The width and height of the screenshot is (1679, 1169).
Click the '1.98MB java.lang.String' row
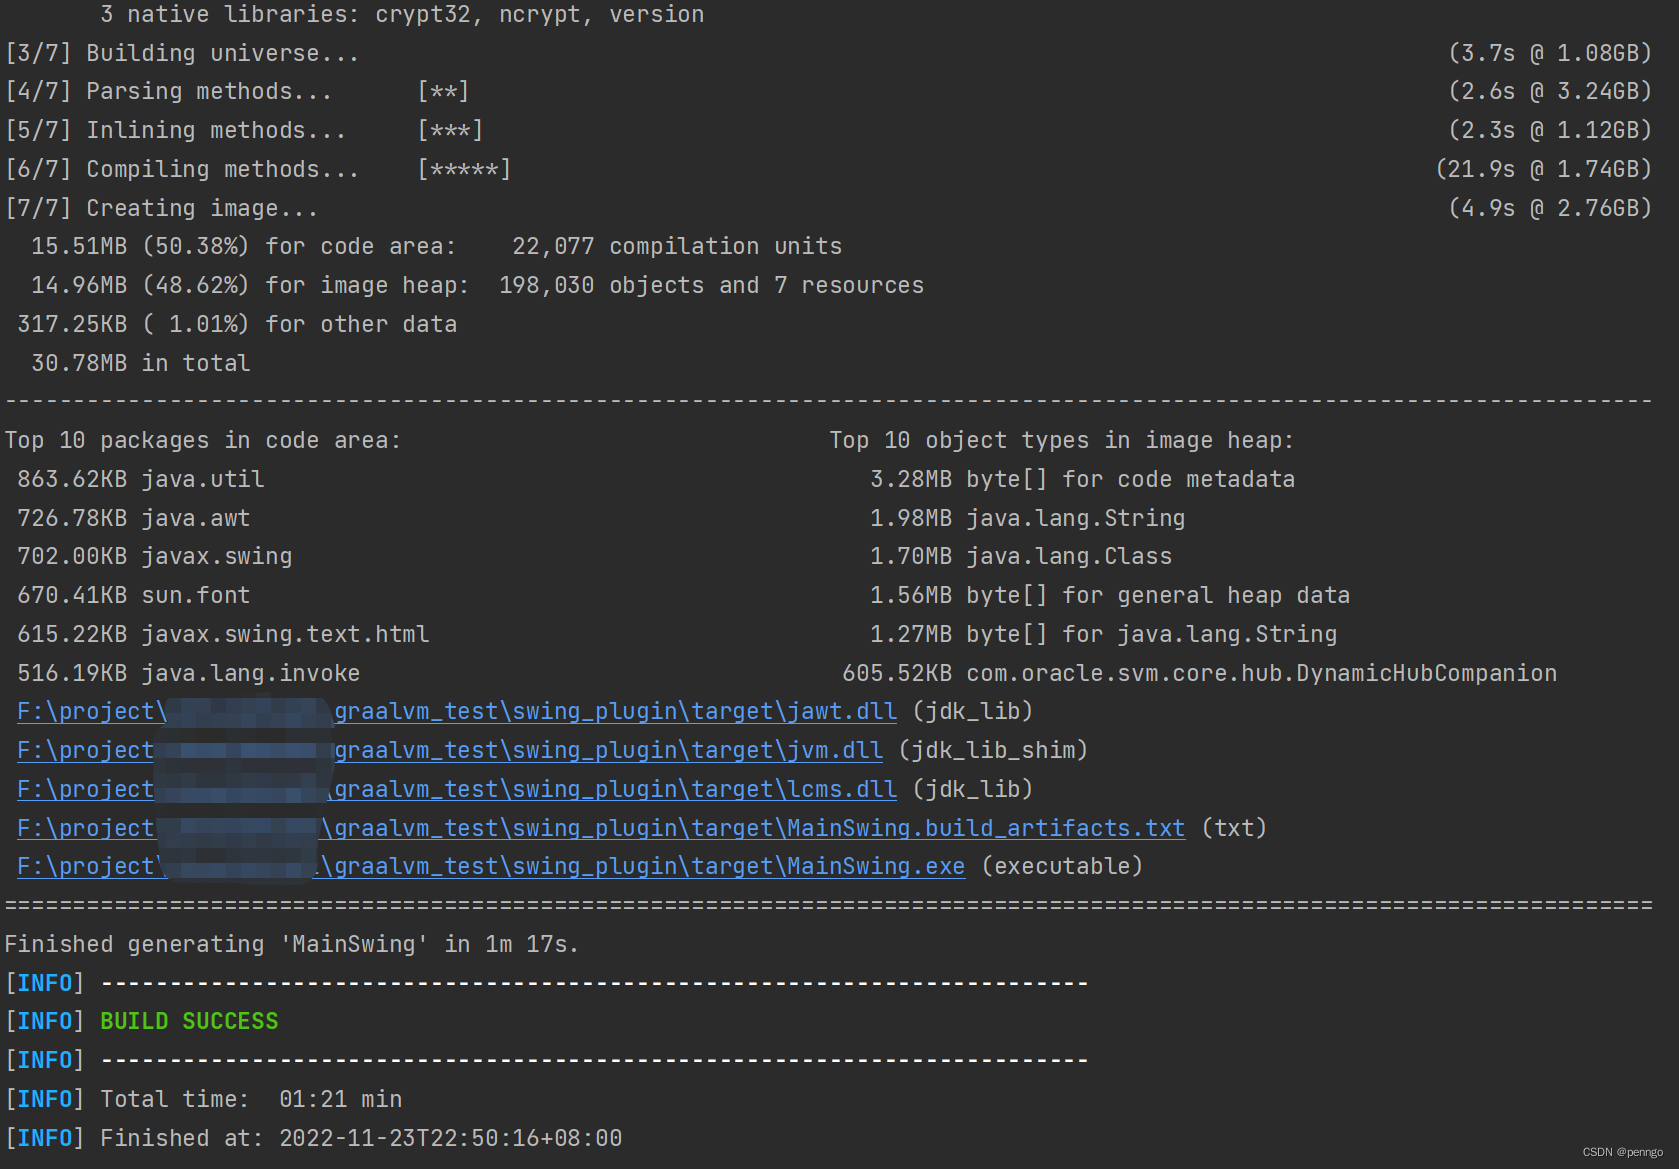[1028, 518]
